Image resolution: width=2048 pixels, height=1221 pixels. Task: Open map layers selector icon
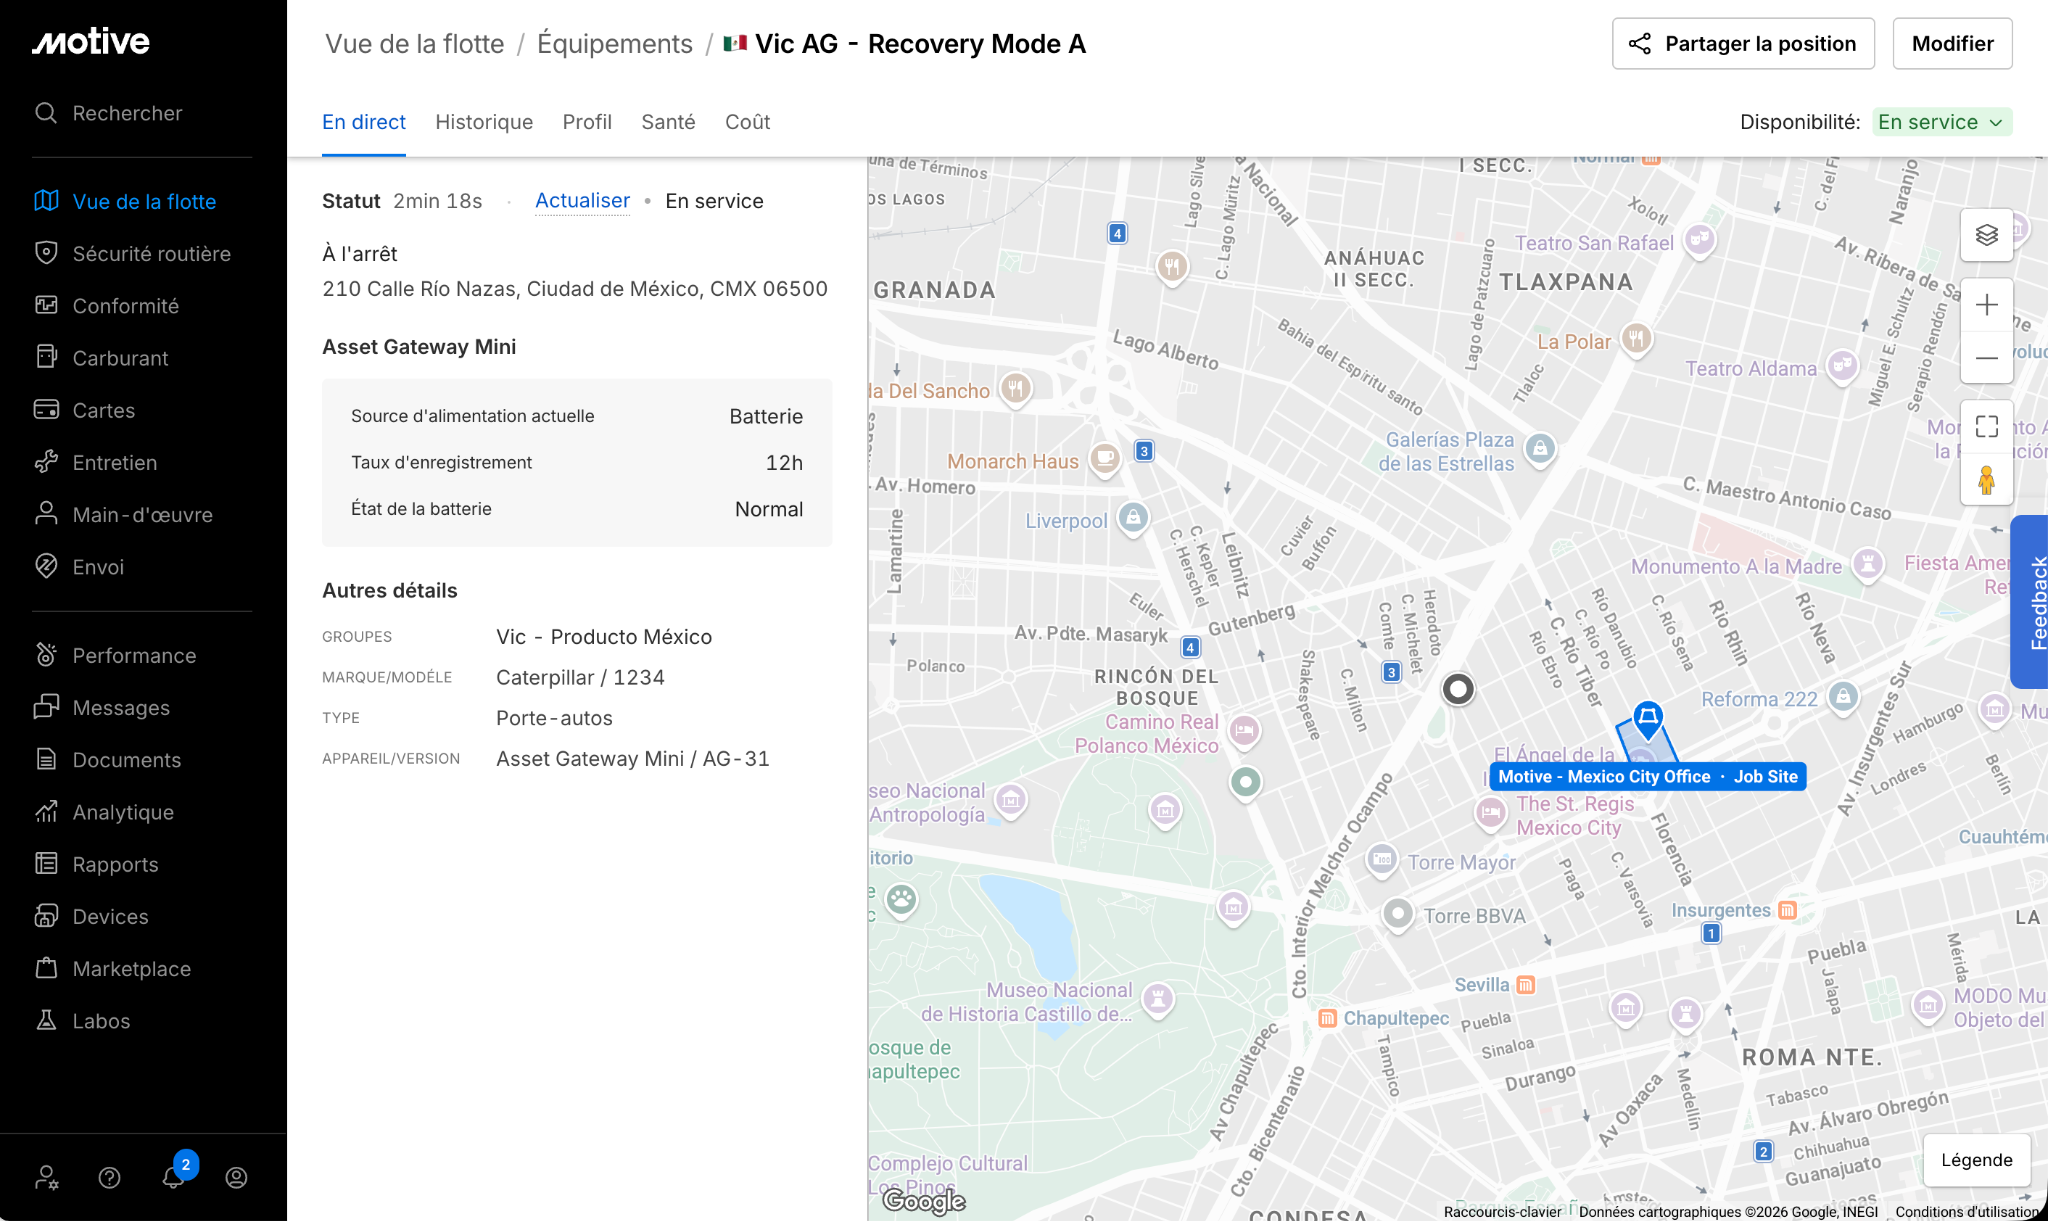[x=1986, y=235]
